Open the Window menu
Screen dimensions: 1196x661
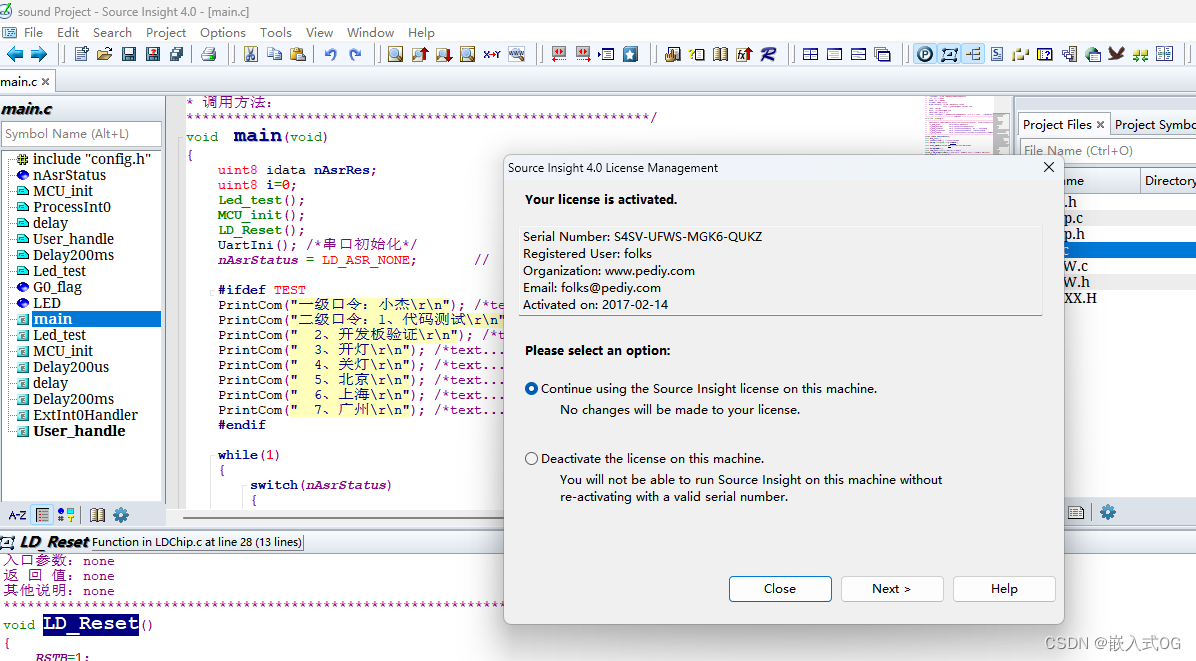pyautogui.click(x=370, y=33)
